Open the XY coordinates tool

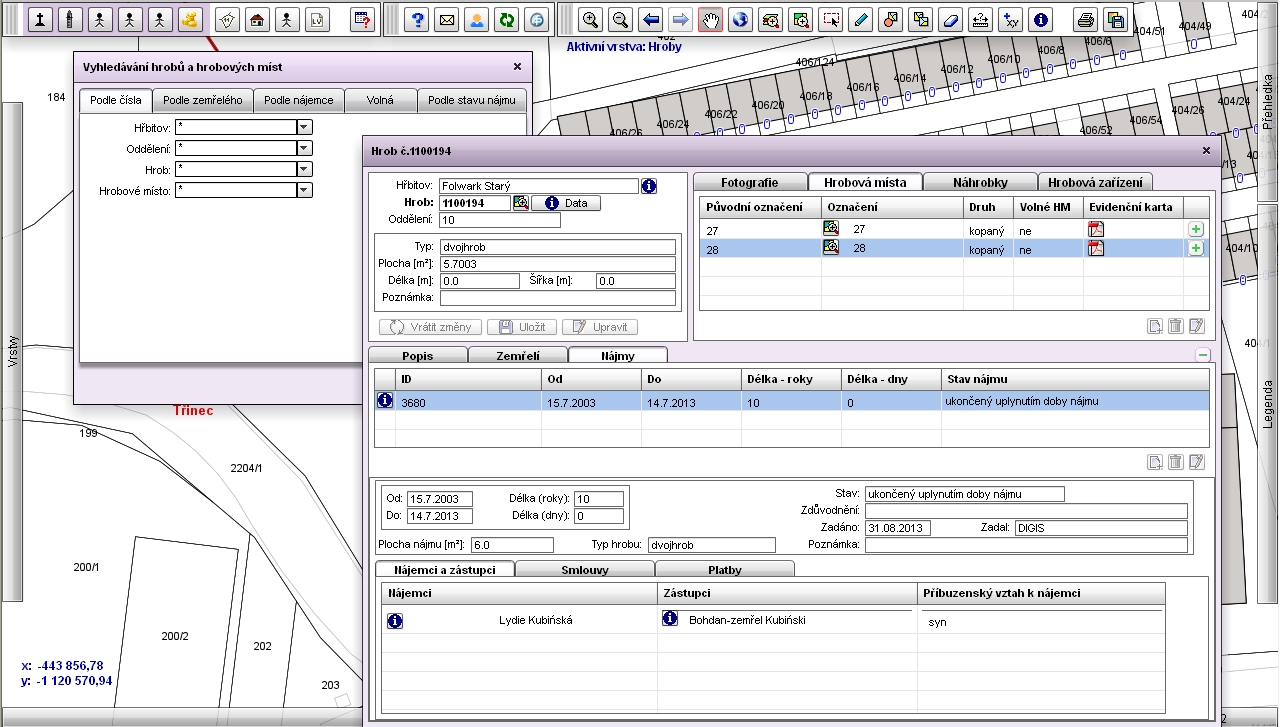pos(1011,20)
